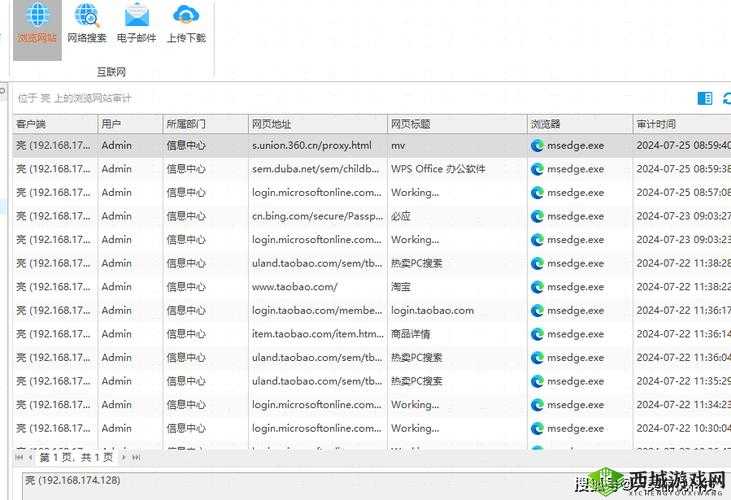Go to first page in pagination bar
This screenshot has width=731, height=500.
pos(19,457)
